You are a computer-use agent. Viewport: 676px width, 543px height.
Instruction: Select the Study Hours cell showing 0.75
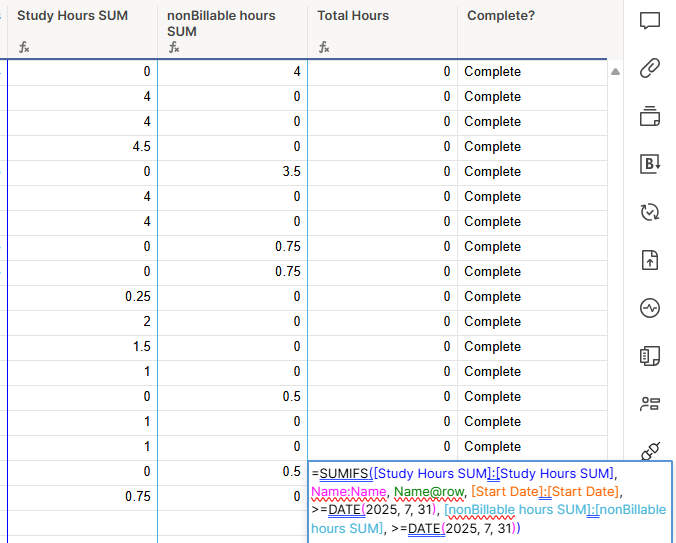[x=82, y=496]
